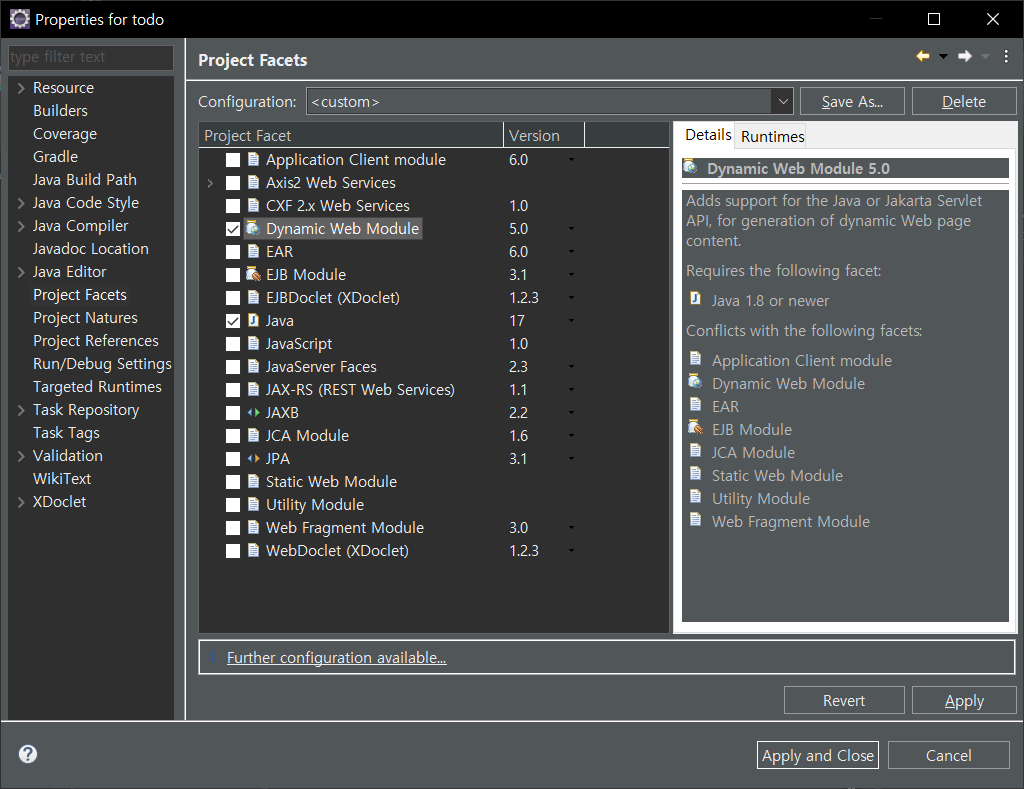The height and width of the screenshot is (789, 1024).
Task: Open the Configuration custom dropdown
Action: click(782, 101)
